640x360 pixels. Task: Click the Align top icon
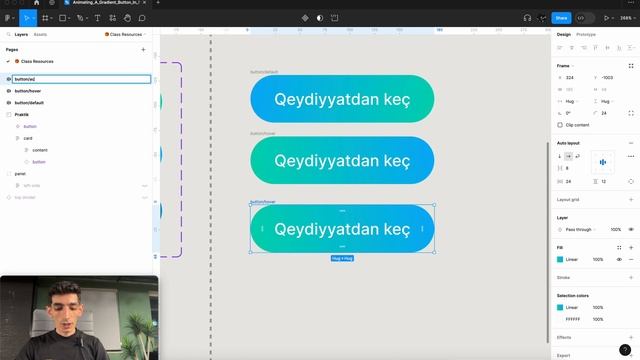click(596, 48)
